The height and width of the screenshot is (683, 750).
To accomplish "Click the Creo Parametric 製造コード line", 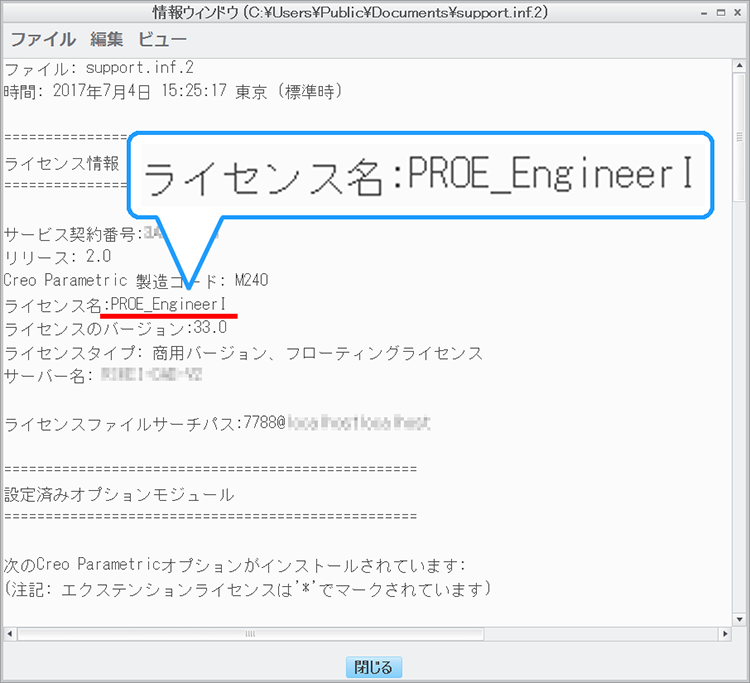I will (x=136, y=280).
